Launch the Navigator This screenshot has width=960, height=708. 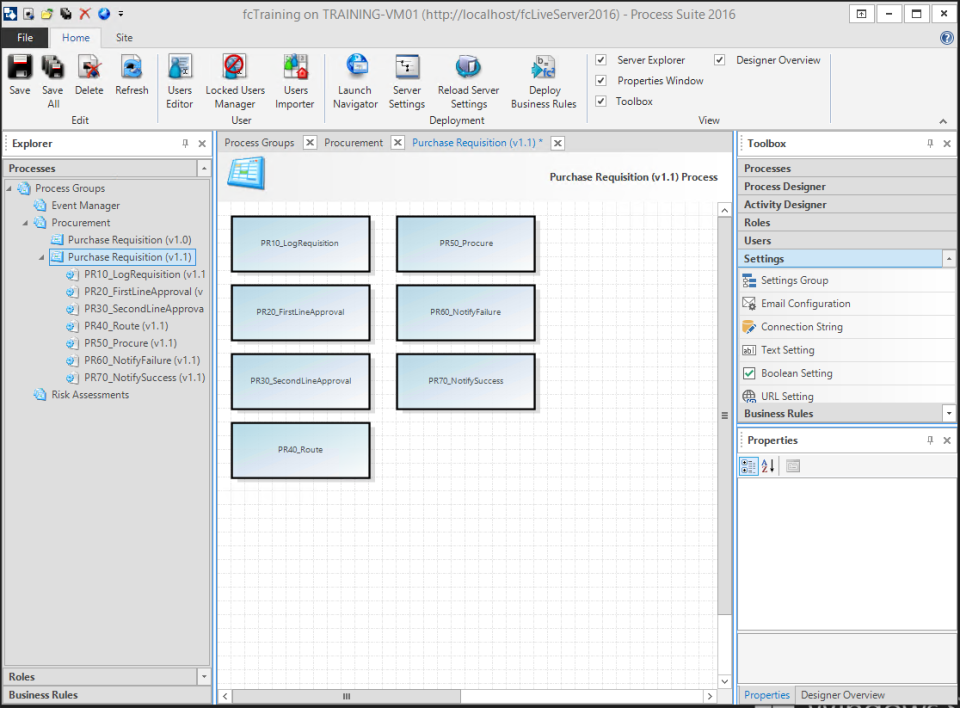click(x=355, y=80)
